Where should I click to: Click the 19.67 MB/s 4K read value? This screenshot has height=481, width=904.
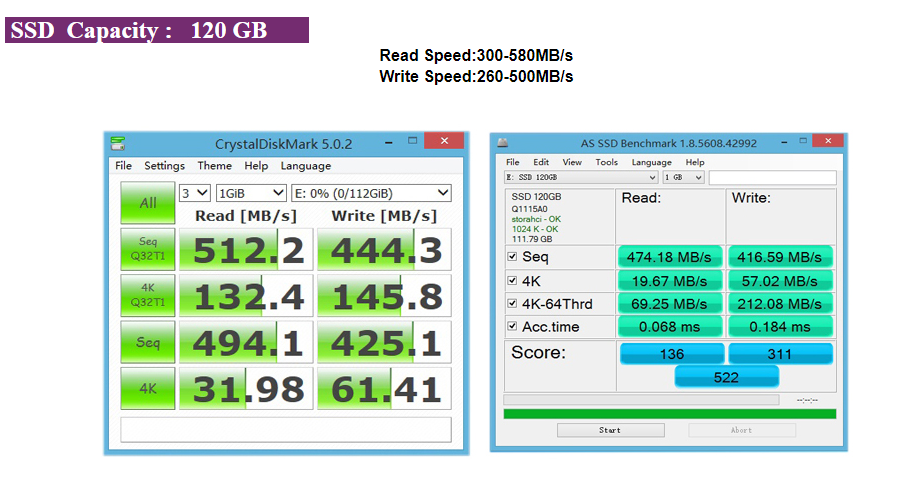coord(669,281)
